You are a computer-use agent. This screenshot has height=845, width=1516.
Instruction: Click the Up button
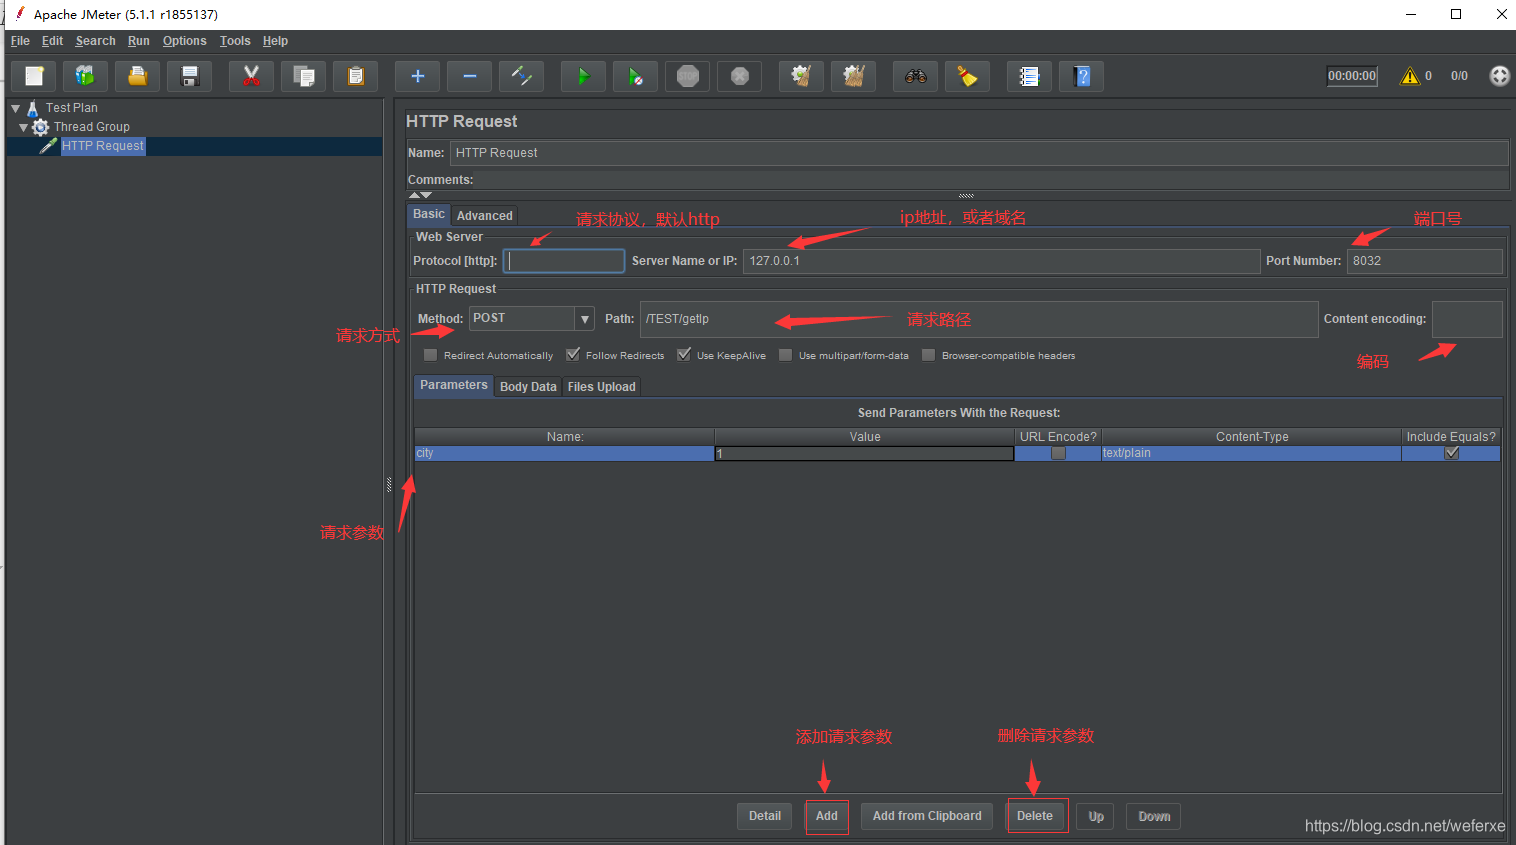coord(1096,816)
